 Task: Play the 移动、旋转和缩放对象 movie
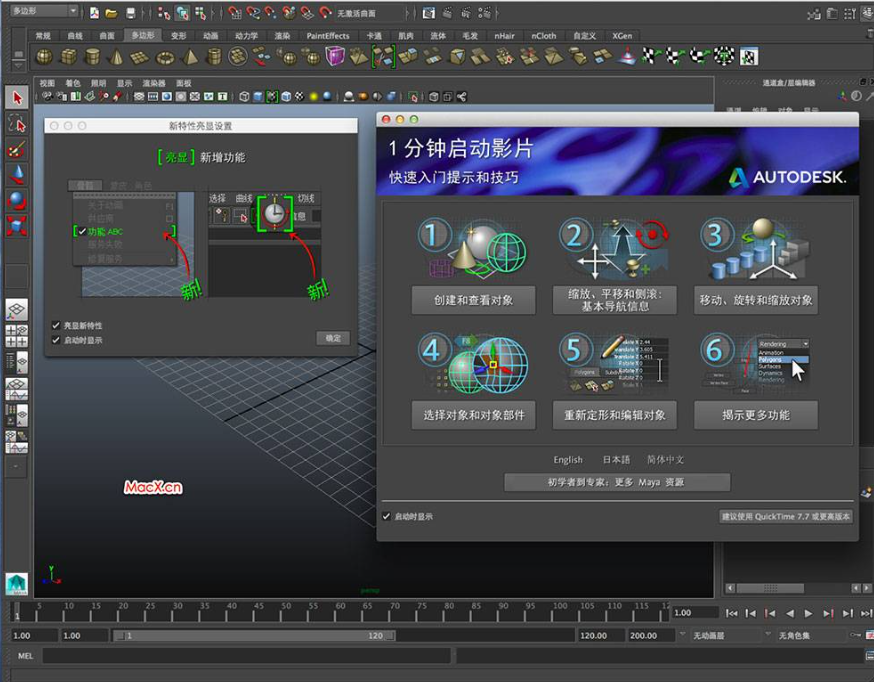(756, 300)
